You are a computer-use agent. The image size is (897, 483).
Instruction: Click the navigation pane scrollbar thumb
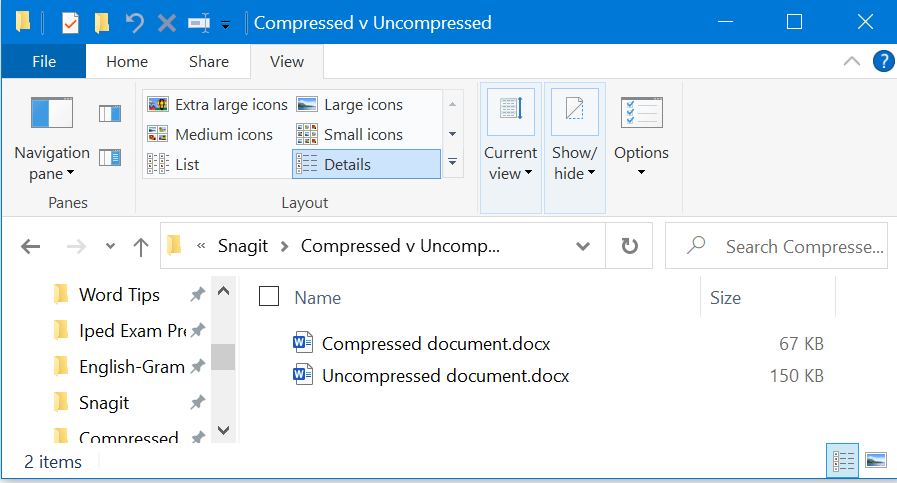click(x=223, y=357)
